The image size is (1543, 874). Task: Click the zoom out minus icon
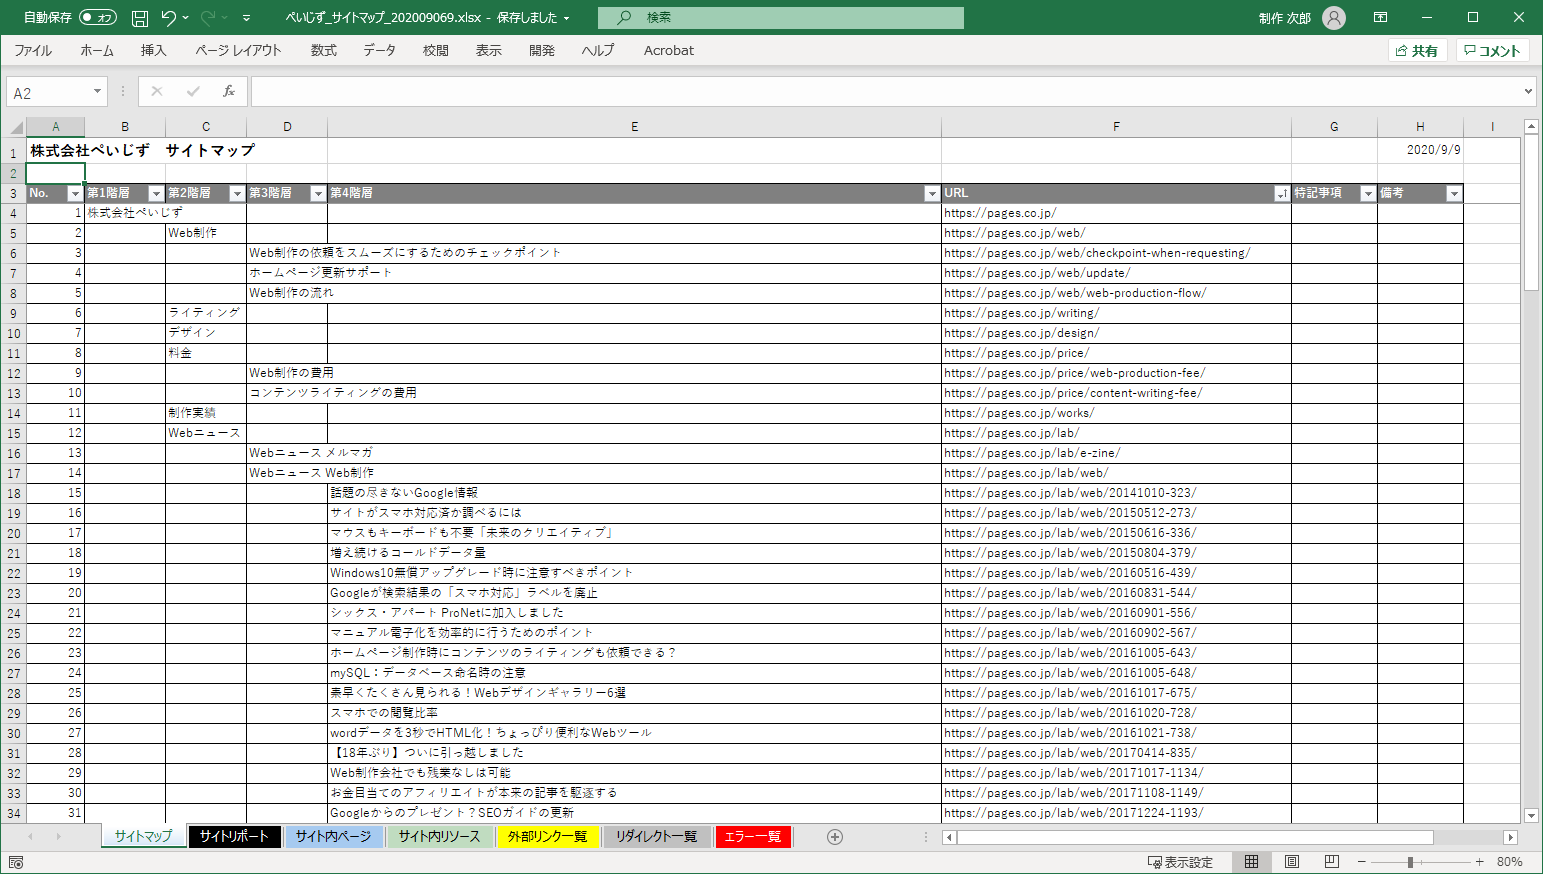click(1361, 862)
